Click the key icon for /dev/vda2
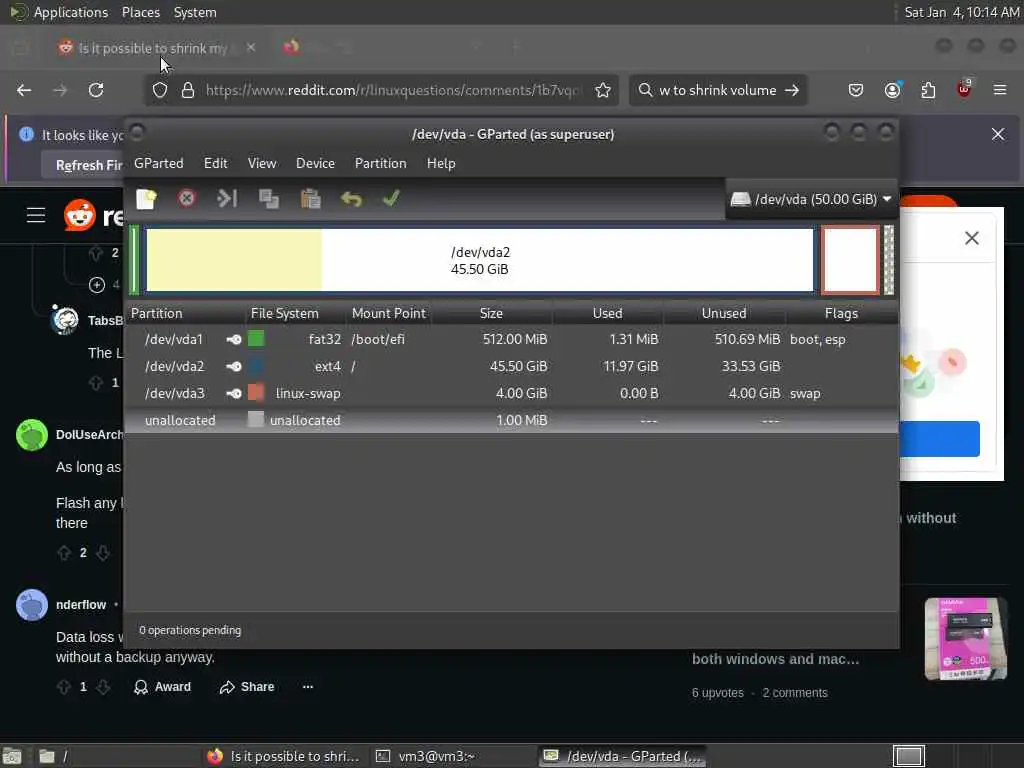 tap(234, 366)
